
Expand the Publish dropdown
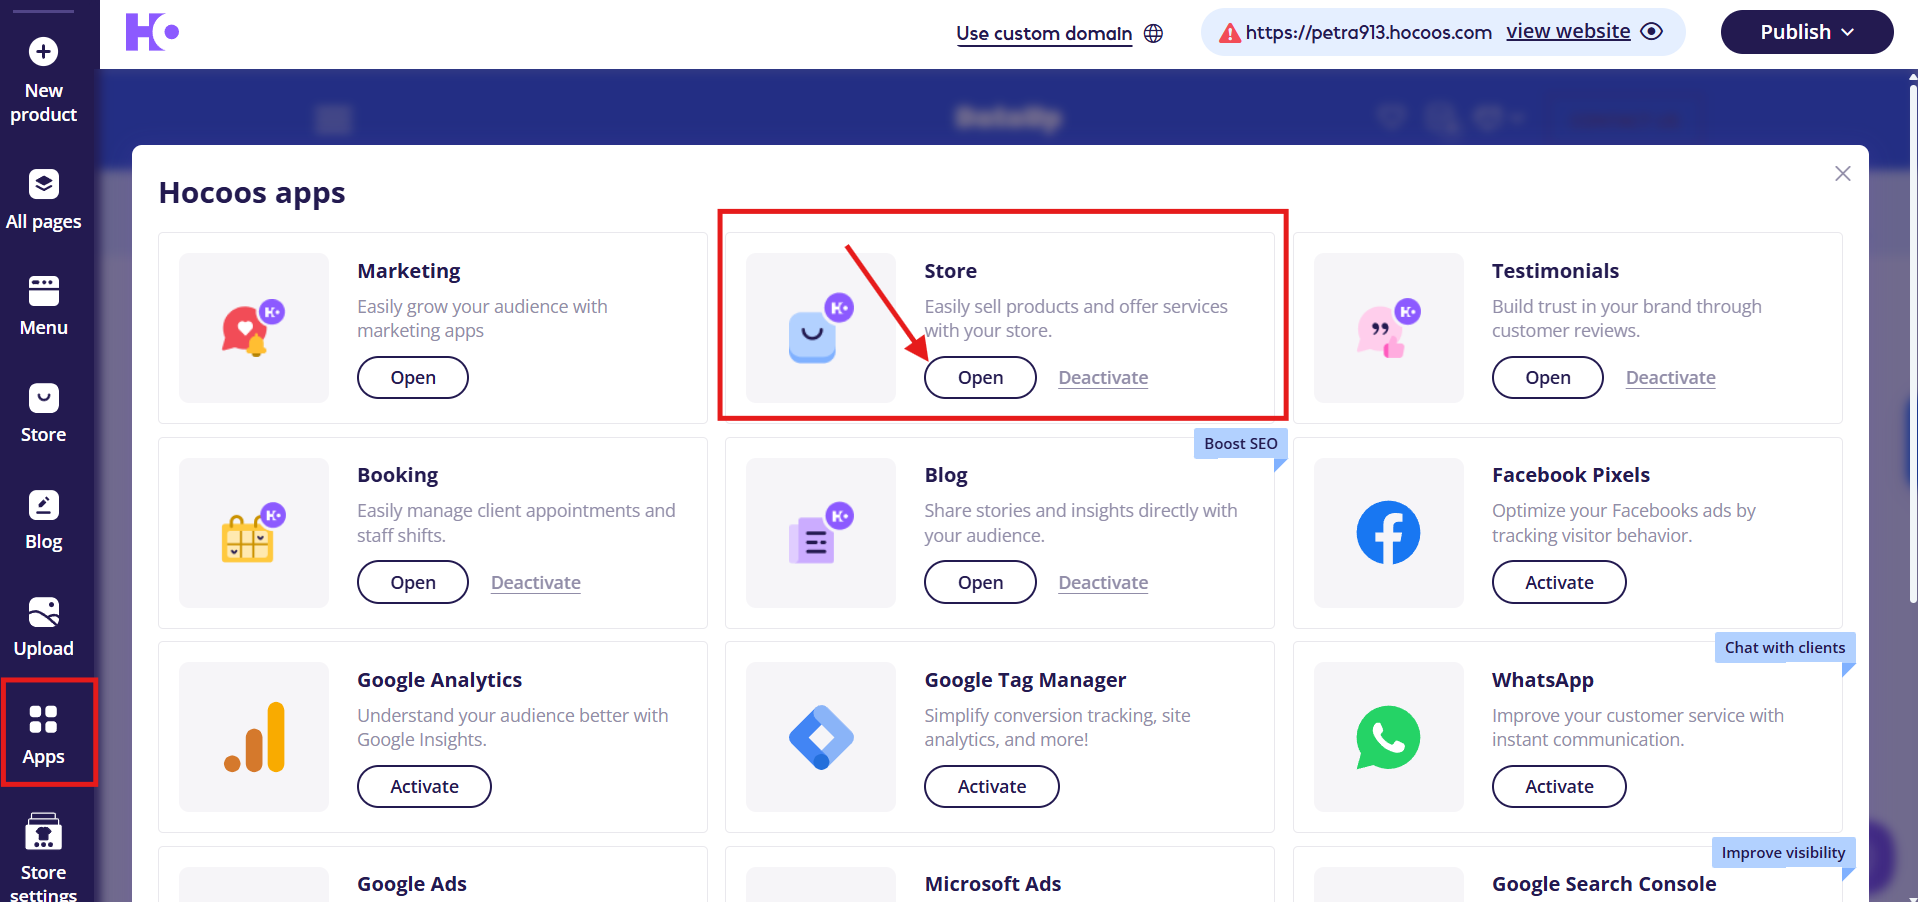point(1806,32)
